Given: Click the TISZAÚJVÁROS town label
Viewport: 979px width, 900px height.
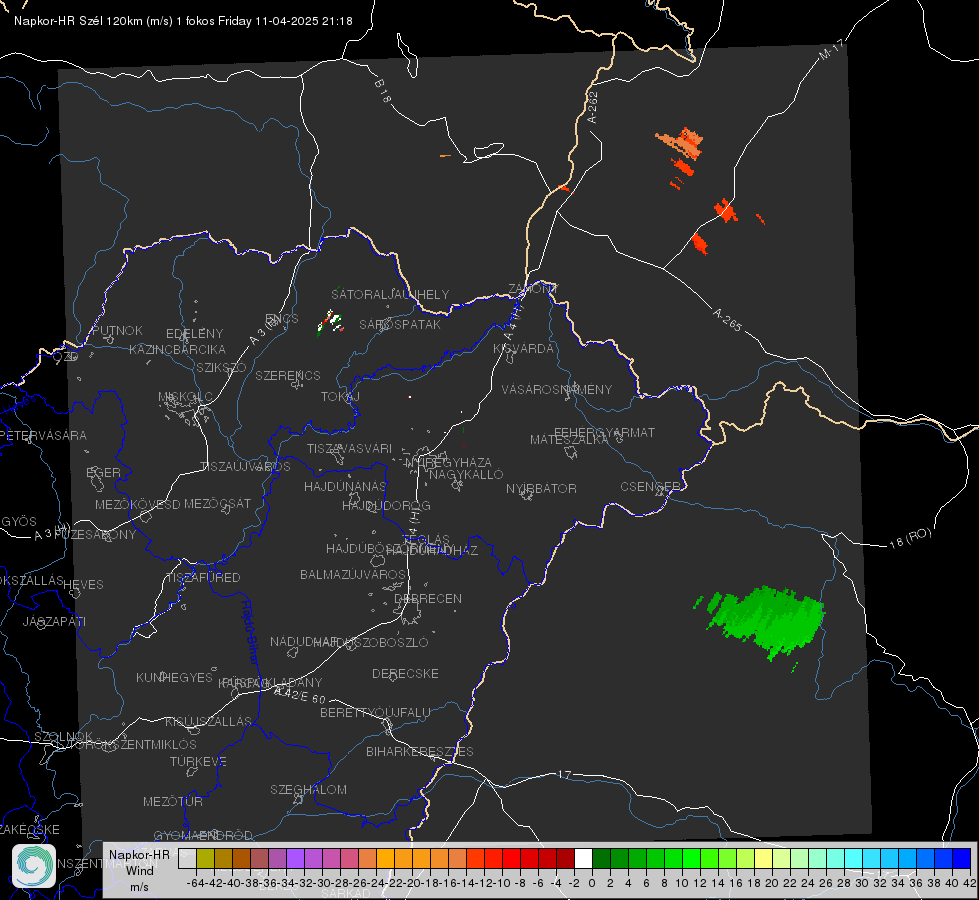Looking at the screenshot, I should point(245,467).
